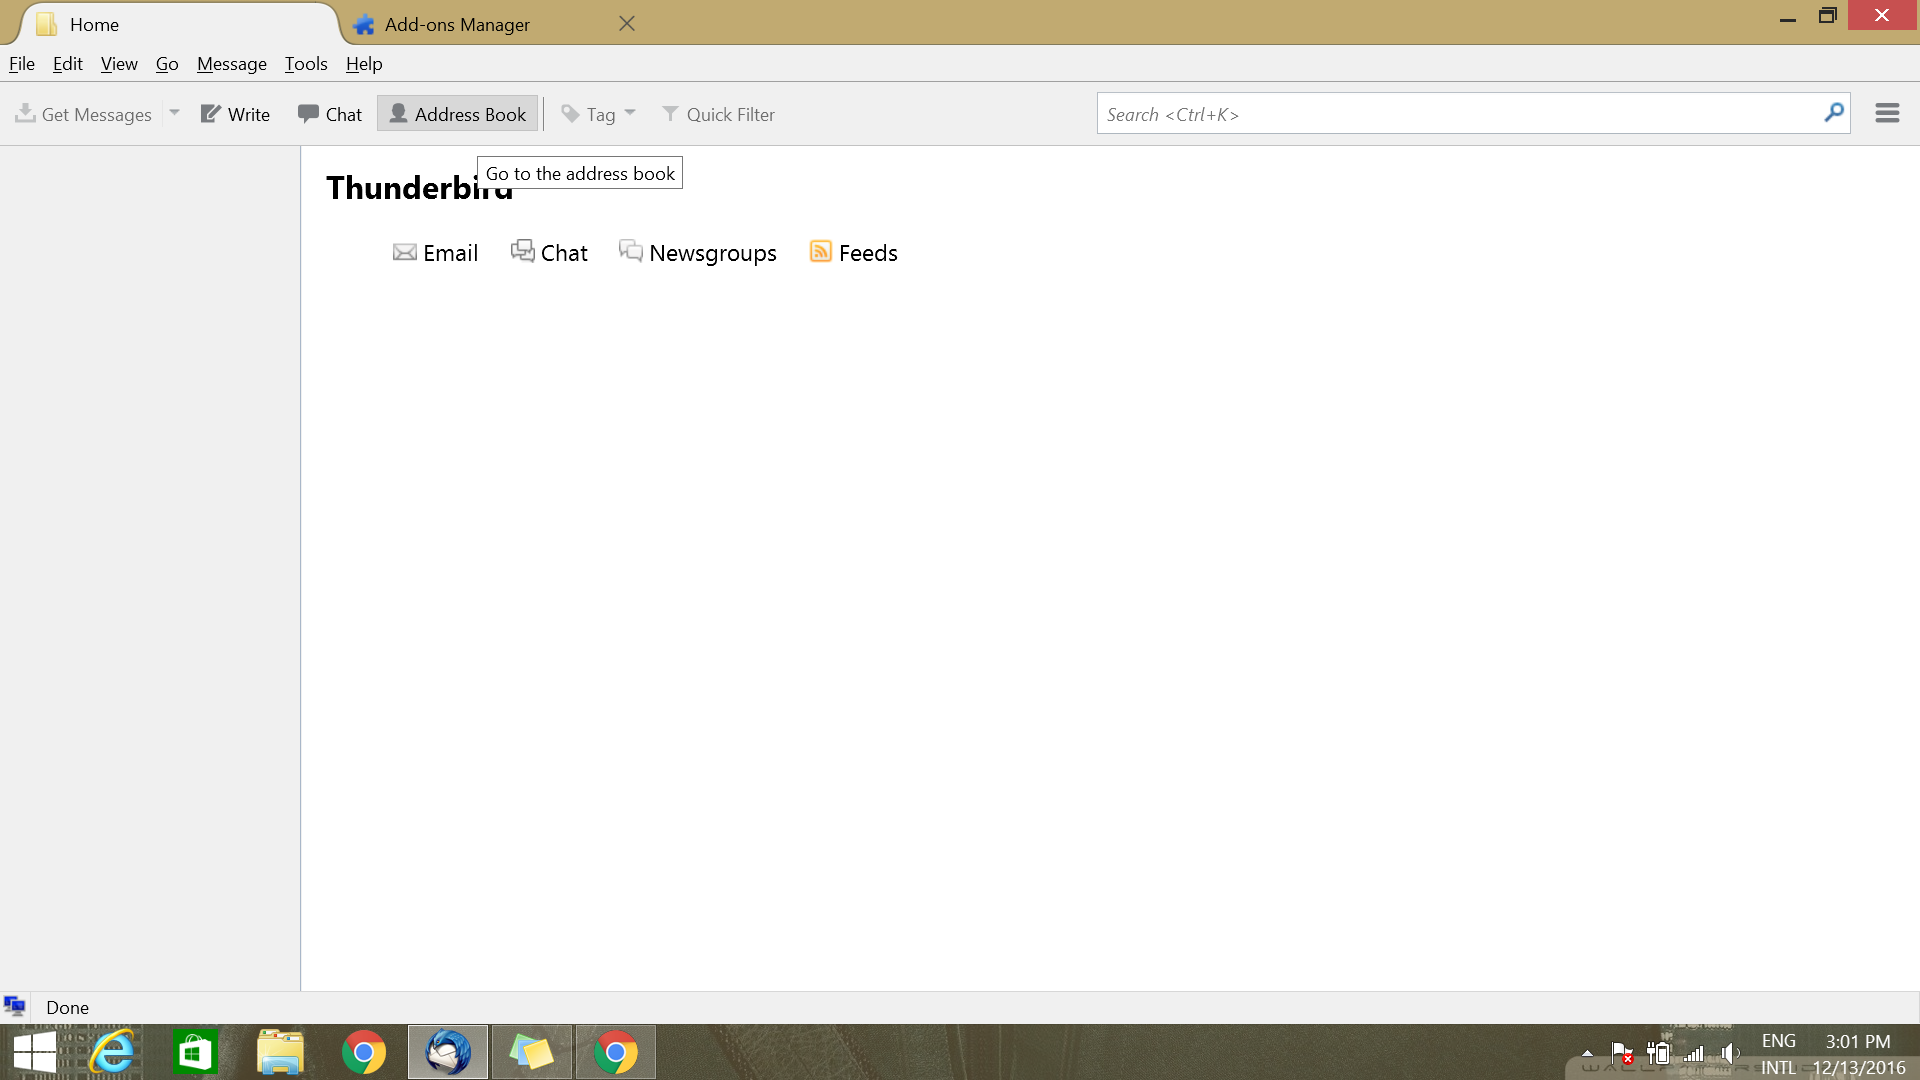Open the Windows Start button
Viewport: 1920px width, 1080px height.
click(x=34, y=1052)
